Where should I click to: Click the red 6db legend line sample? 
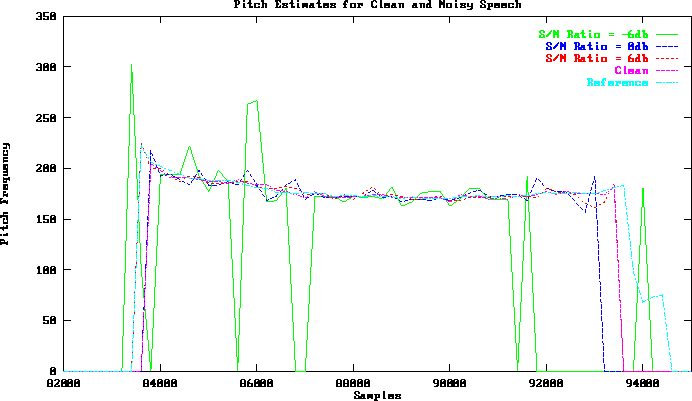pos(667,58)
